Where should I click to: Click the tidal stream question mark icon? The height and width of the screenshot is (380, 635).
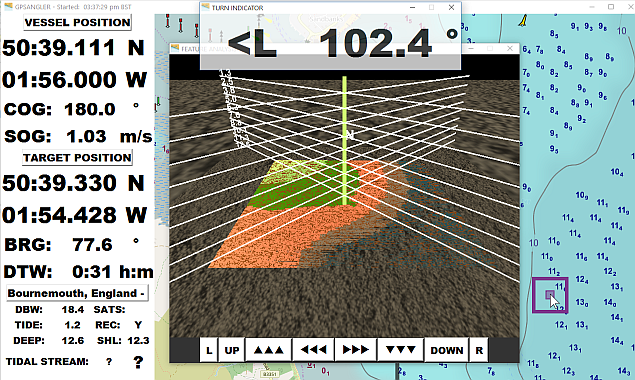(x=138, y=362)
